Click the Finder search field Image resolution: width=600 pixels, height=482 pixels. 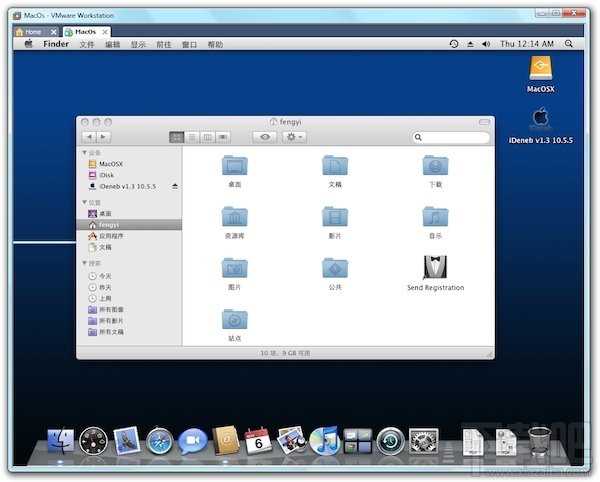point(450,137)
